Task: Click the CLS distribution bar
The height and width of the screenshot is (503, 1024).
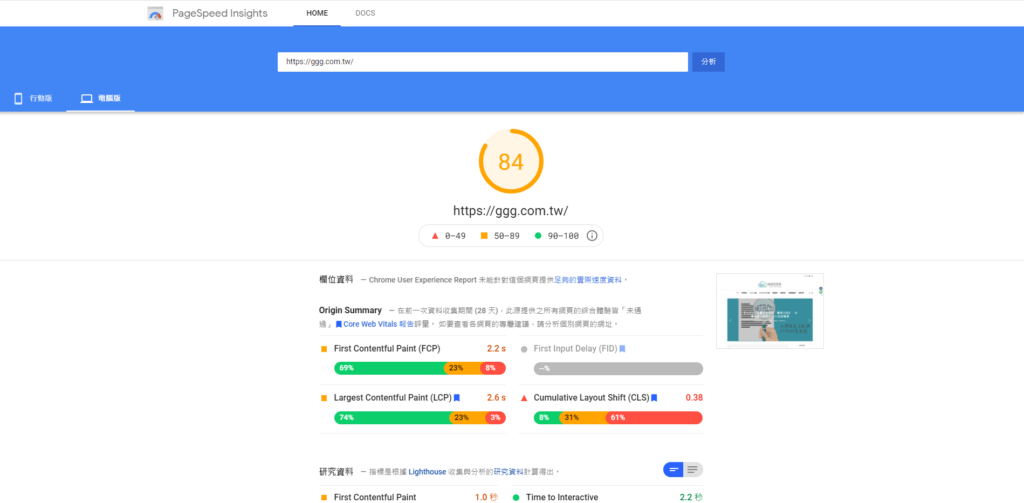Action: [x=618, y=417]
